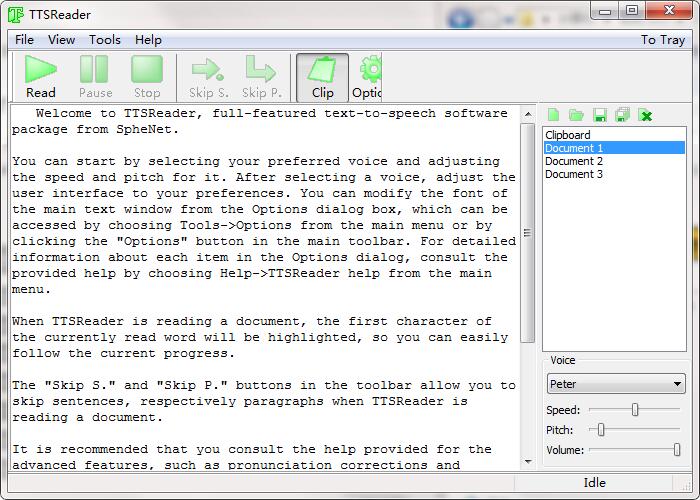Click the Pause toolbar button
This screenshot has width=700, height=500.
point(95,77)
